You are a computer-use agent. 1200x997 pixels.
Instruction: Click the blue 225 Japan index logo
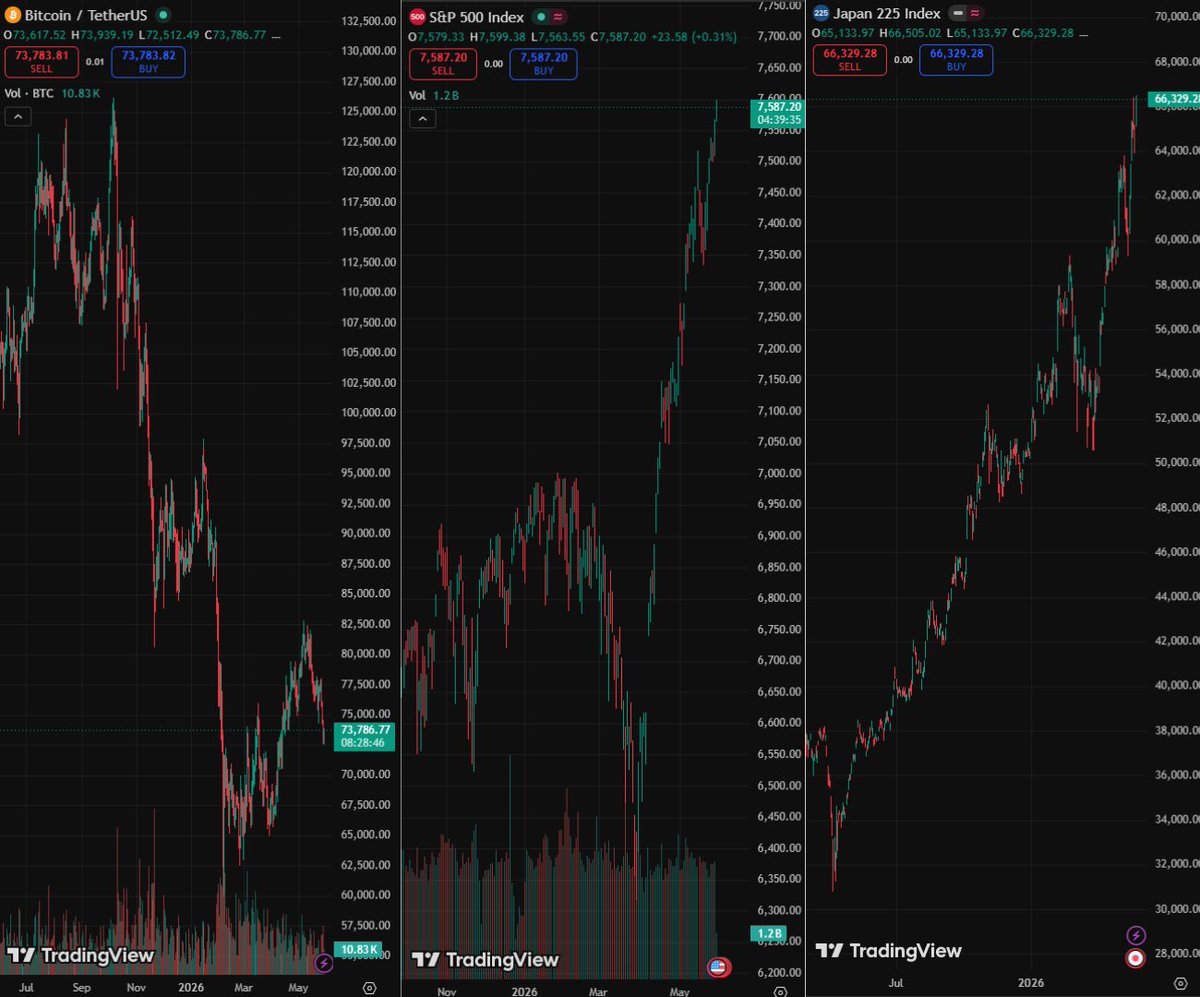tap(821, 13)
